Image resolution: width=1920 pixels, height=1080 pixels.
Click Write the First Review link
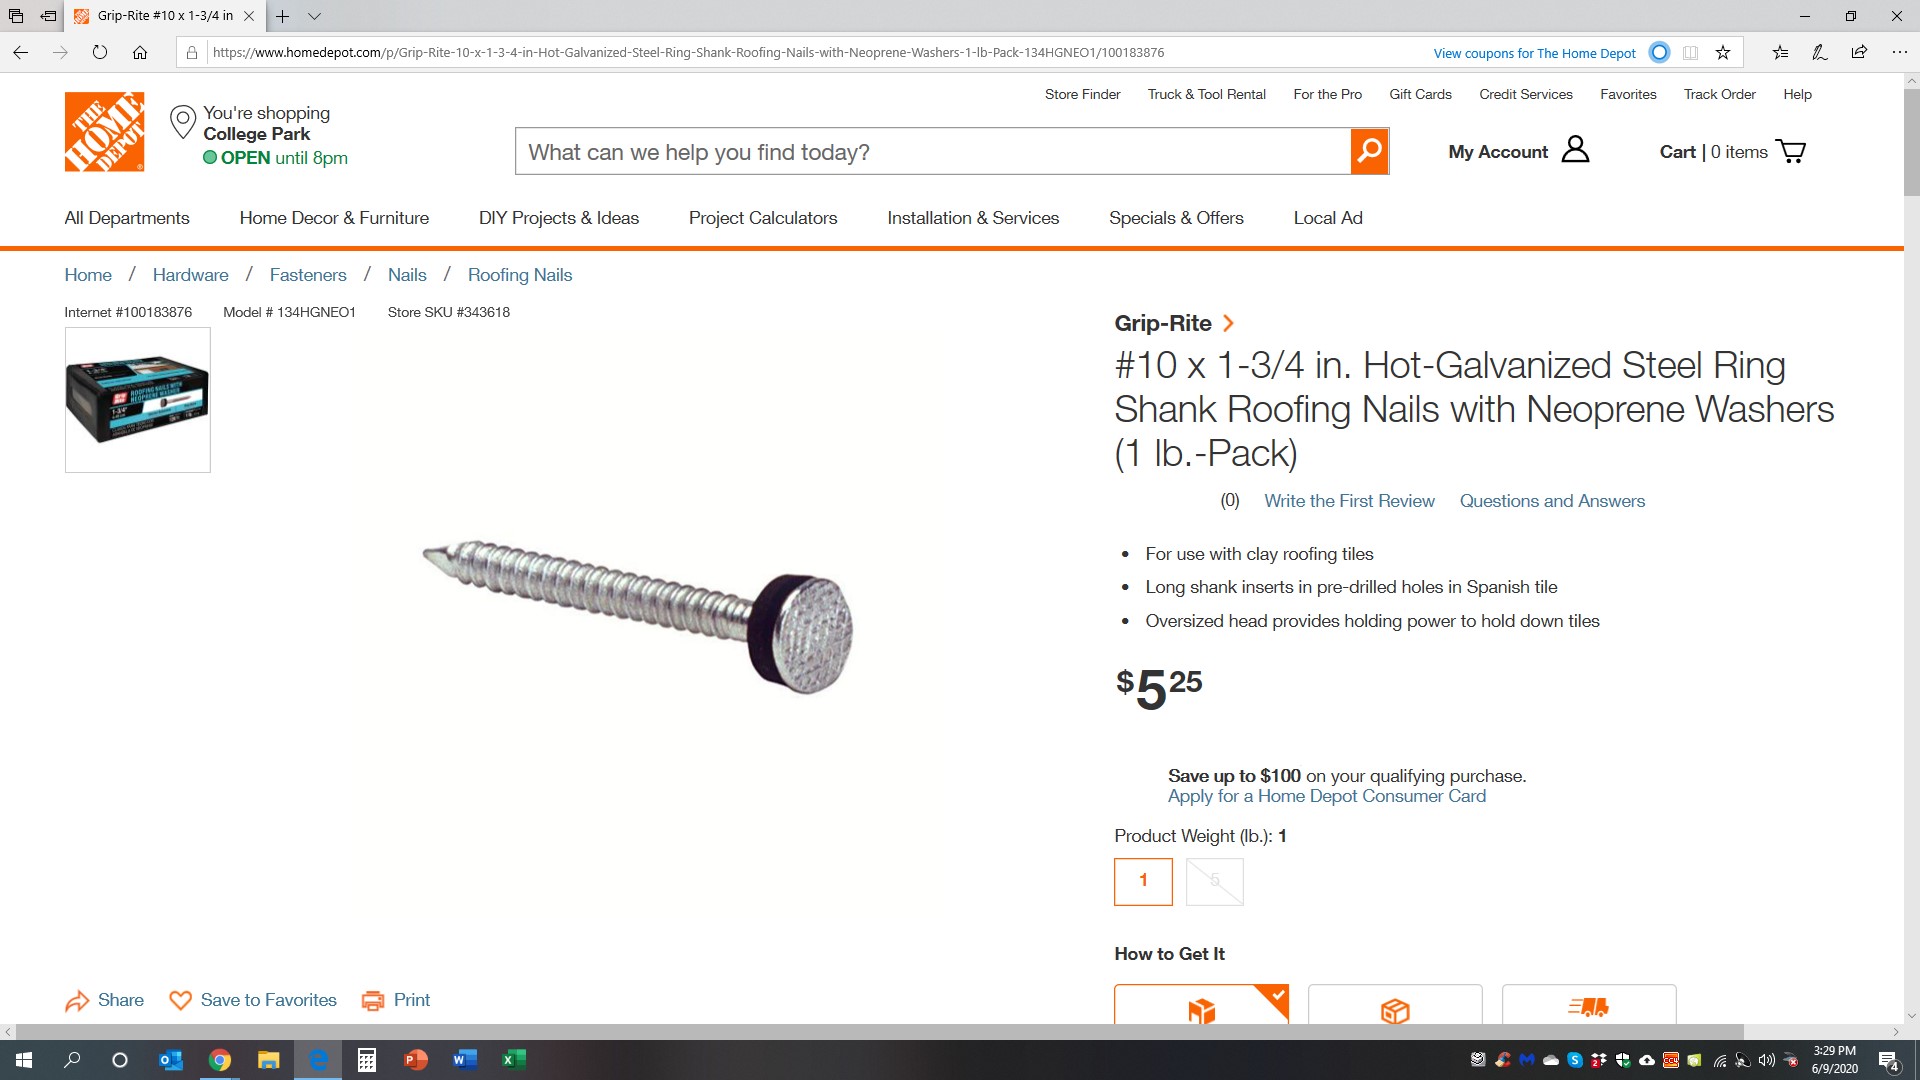(x=1349, y=501)
